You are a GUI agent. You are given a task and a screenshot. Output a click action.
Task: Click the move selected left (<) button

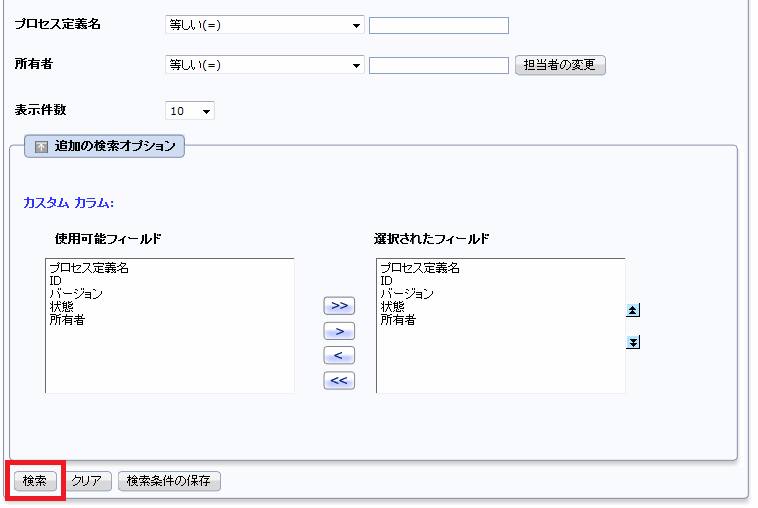(x=339, y=356)
